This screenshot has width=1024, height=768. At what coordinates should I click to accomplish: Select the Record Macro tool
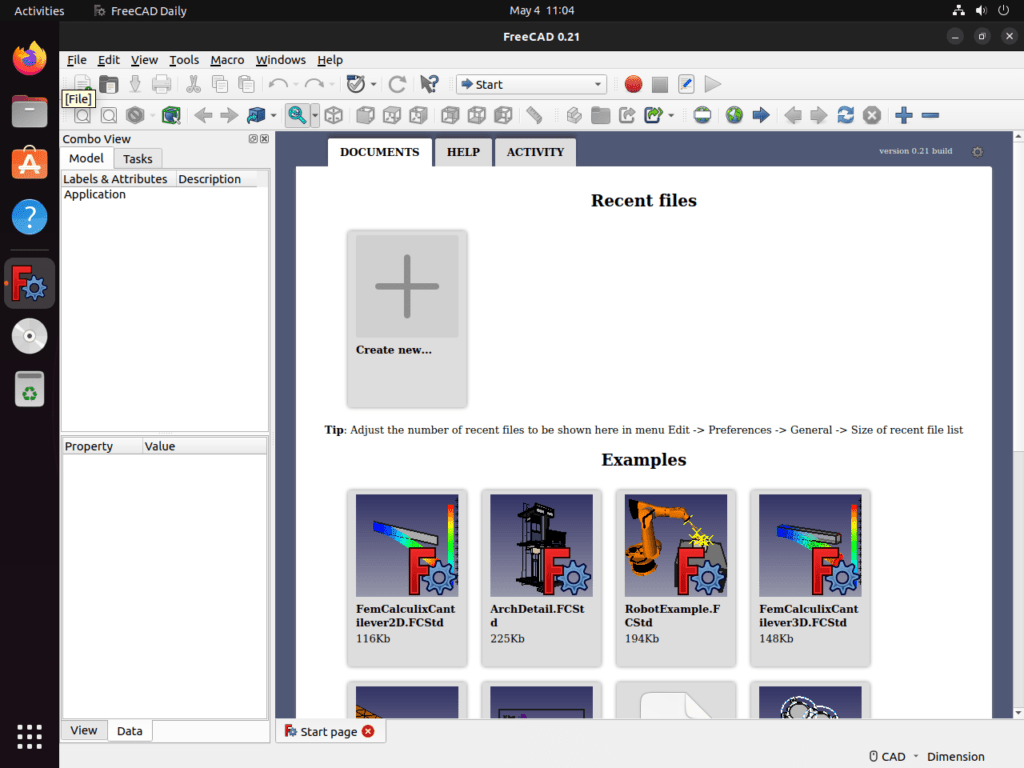[x=633, y=84]
